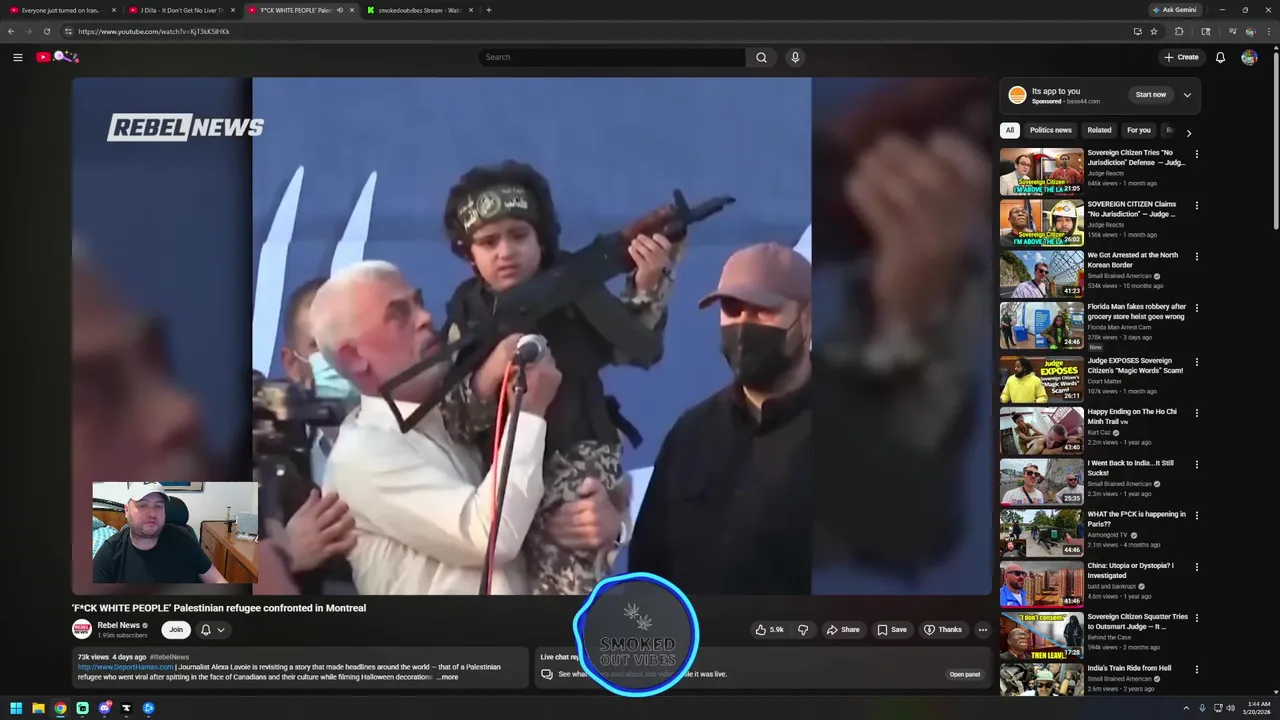Mute the tab via its speaker icon
The image size is (1280, 720).
pyautogui.click(x=340, y=10)
